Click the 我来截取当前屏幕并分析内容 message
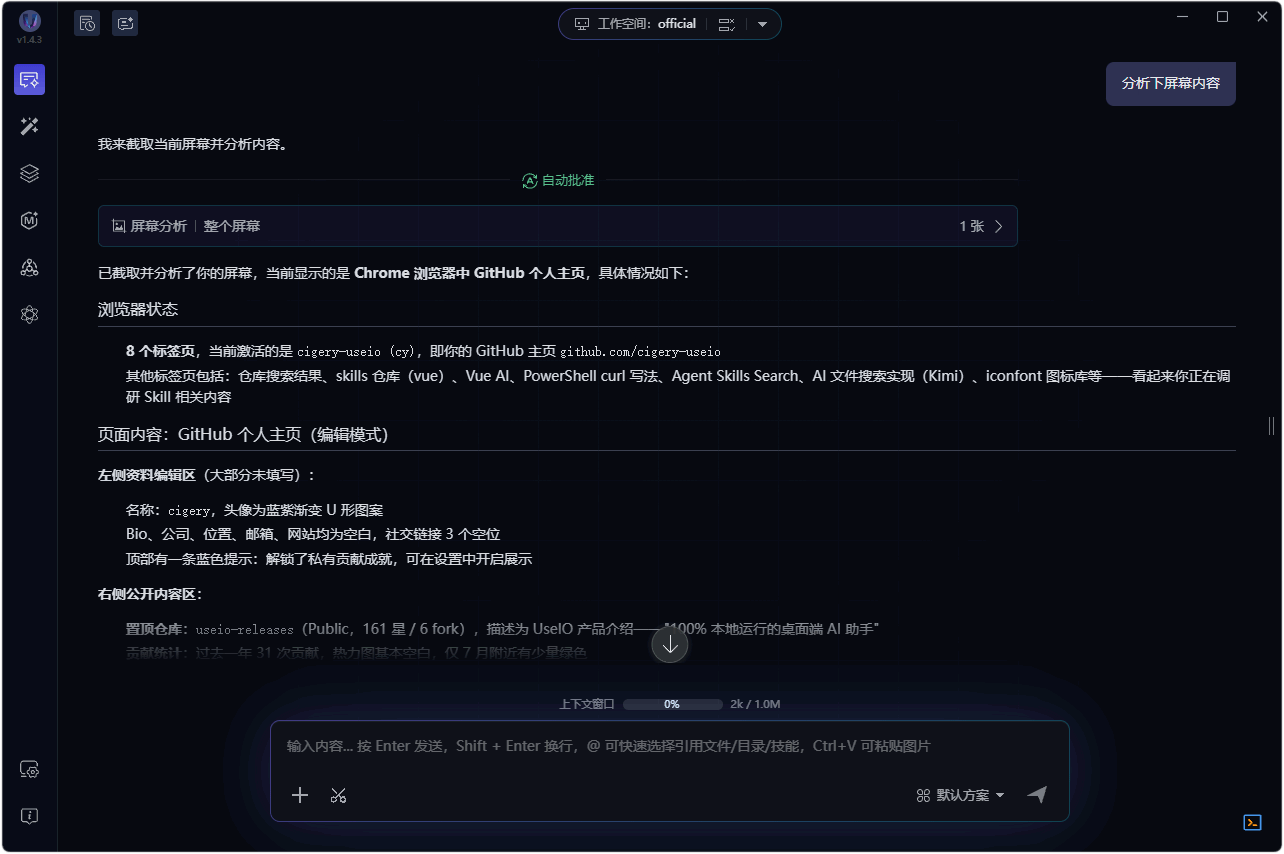The height and width of the screenshot is (854, 1284). click(193, 144)
